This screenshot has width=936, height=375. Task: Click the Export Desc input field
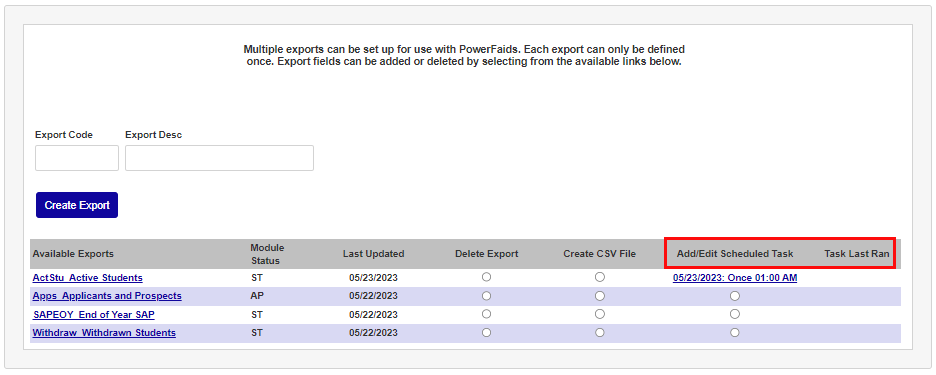[219, 158]
